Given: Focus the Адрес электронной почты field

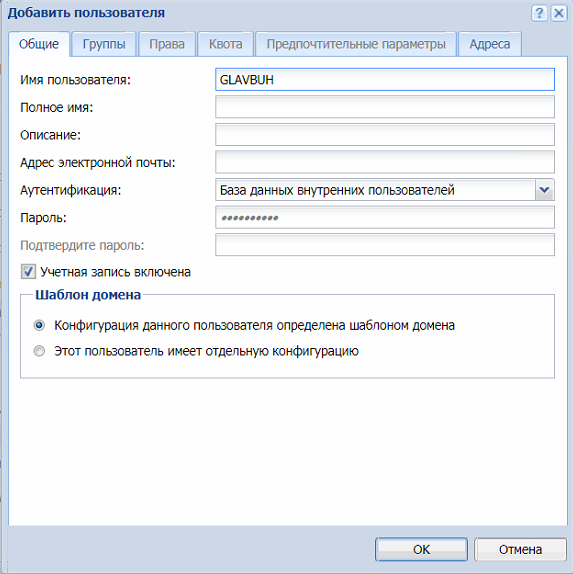Looking at the screenshot, I should click(385, 162).
